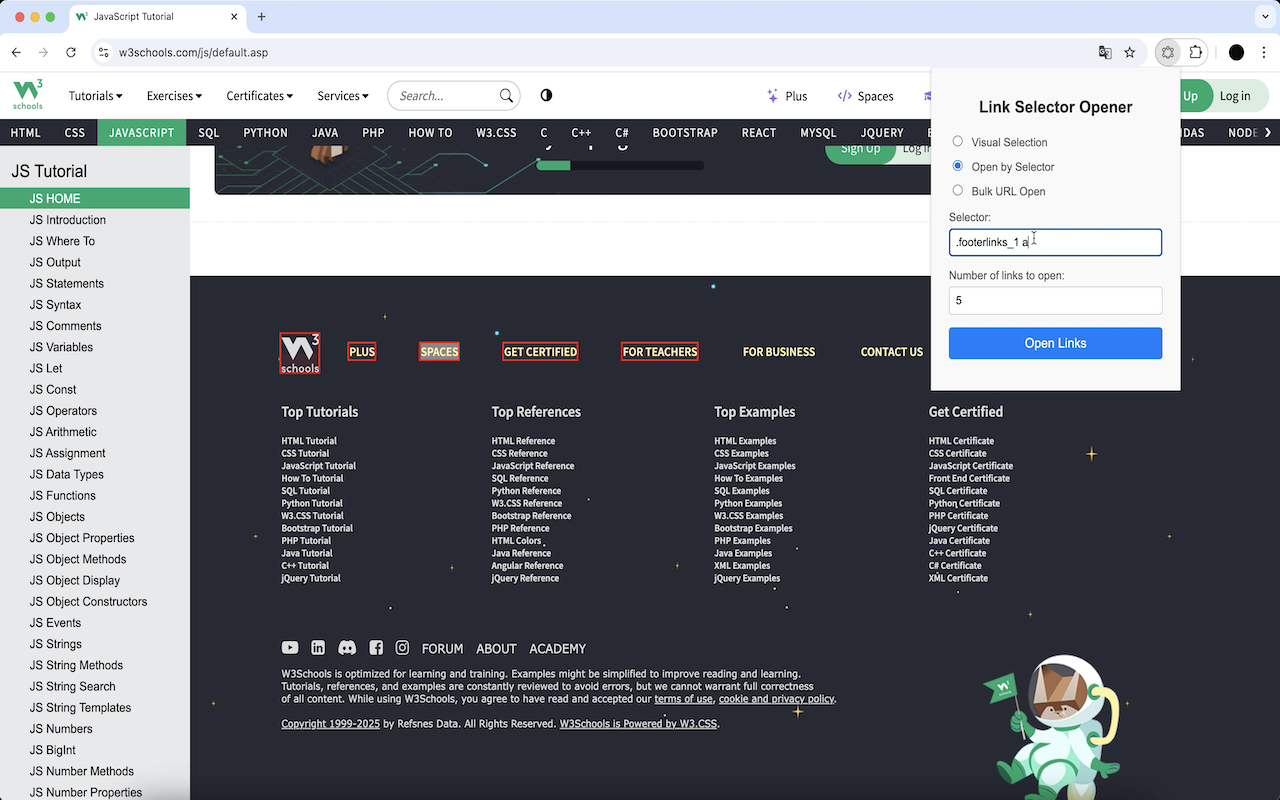Click inside the Selector text field
The width and height of the screenshot is (1280, 800).
pos(1055,242)
